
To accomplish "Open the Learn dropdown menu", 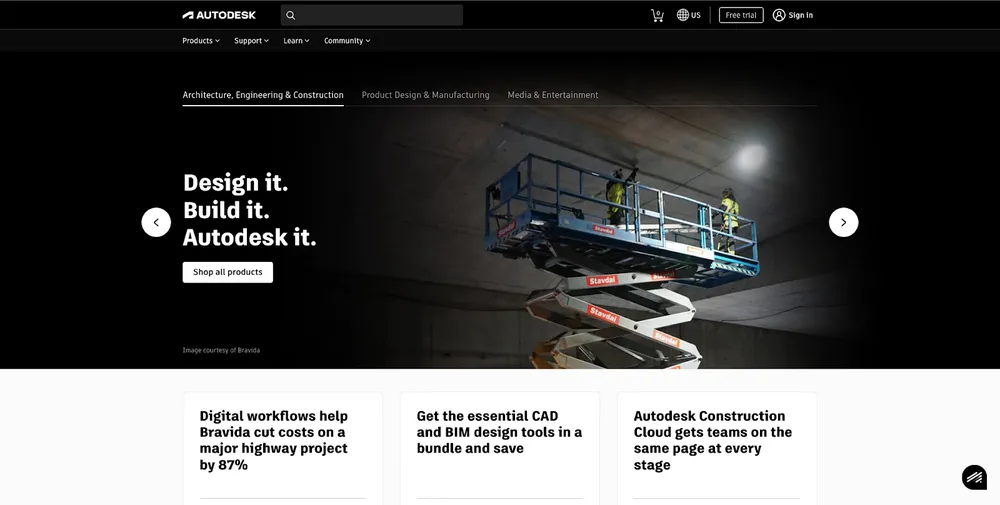I will click(x=296, y=41).
